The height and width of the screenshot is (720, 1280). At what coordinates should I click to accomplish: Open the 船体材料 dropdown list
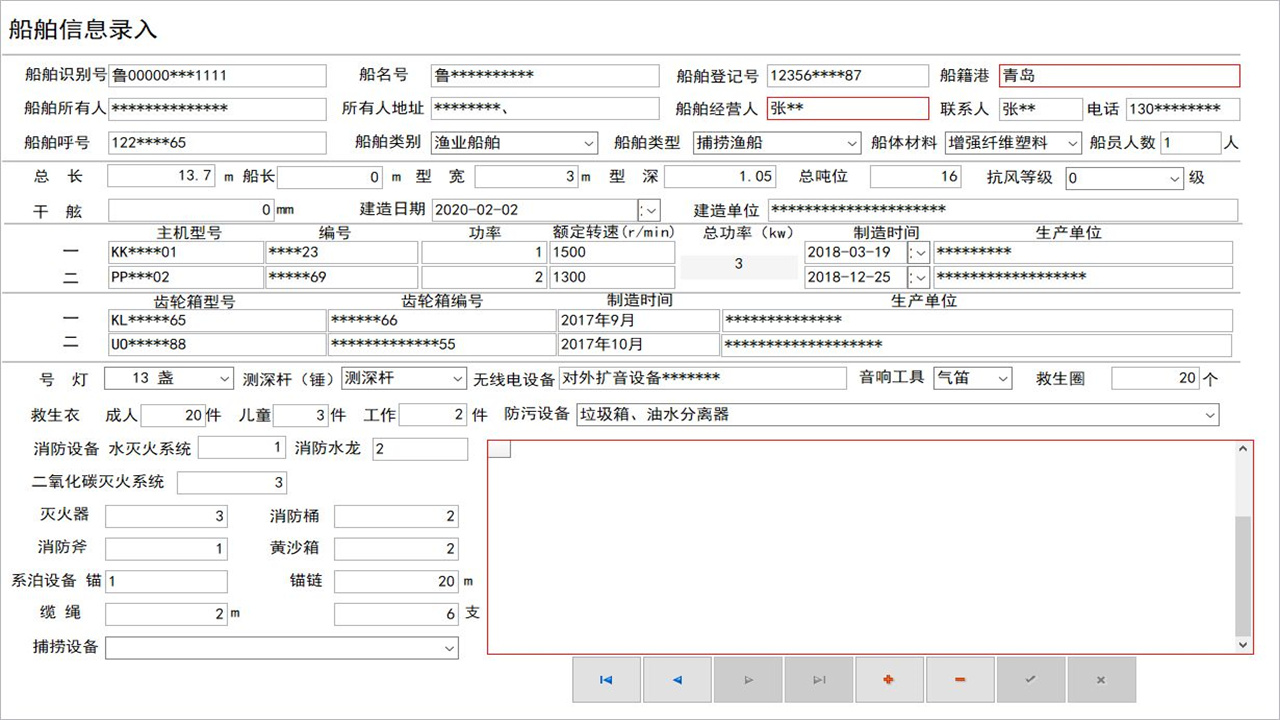point(1073,143)
